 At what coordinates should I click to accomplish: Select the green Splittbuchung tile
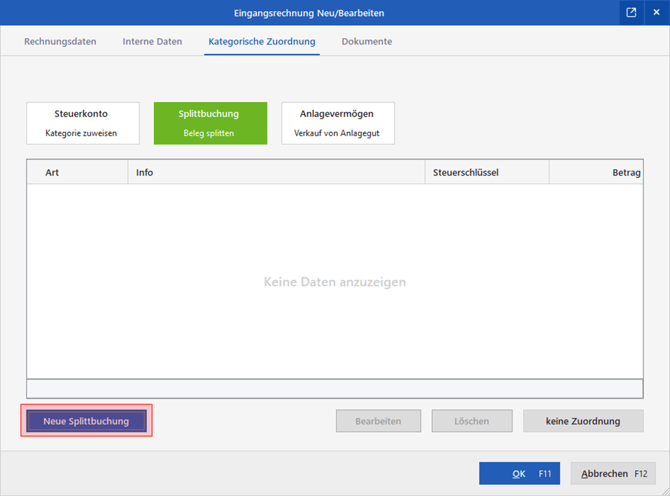[x=210, y=123]
